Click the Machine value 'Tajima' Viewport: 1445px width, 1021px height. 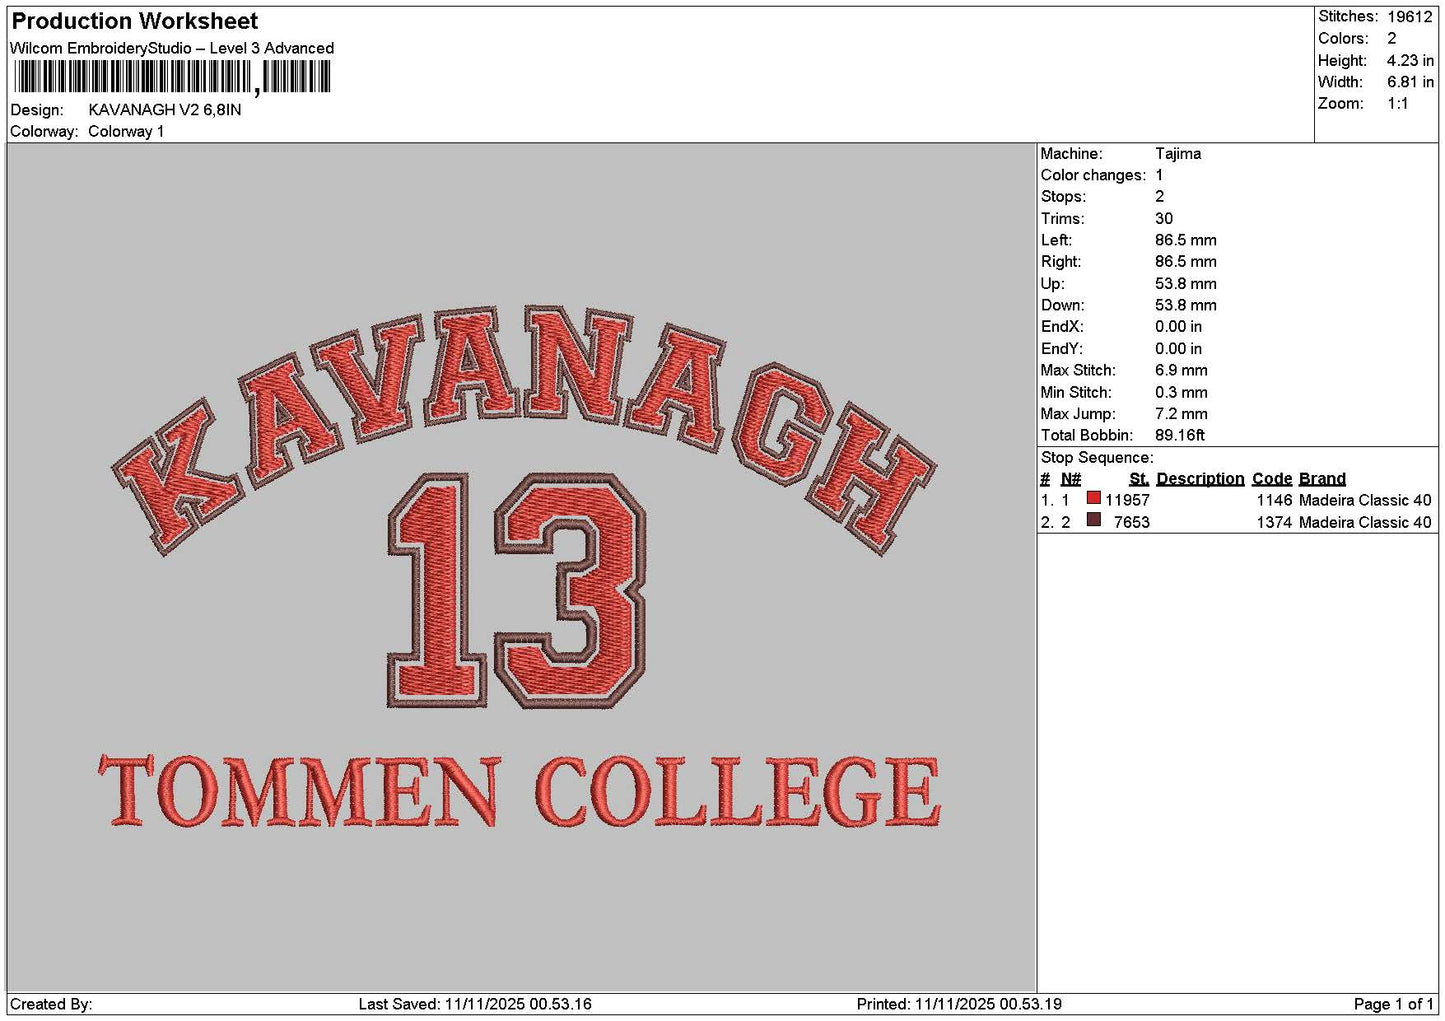pos(1178,154)
